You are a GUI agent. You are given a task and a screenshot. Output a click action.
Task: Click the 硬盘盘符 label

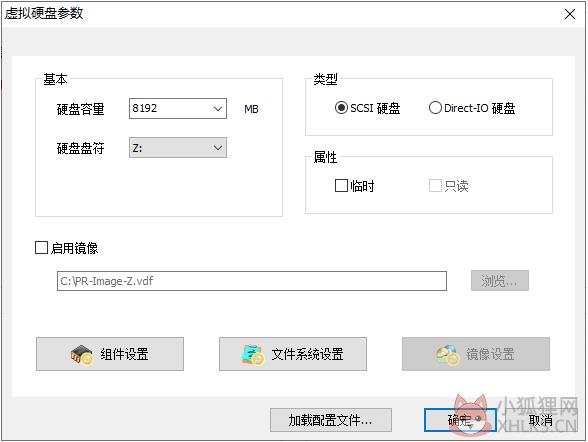click(x=80, y=148)
